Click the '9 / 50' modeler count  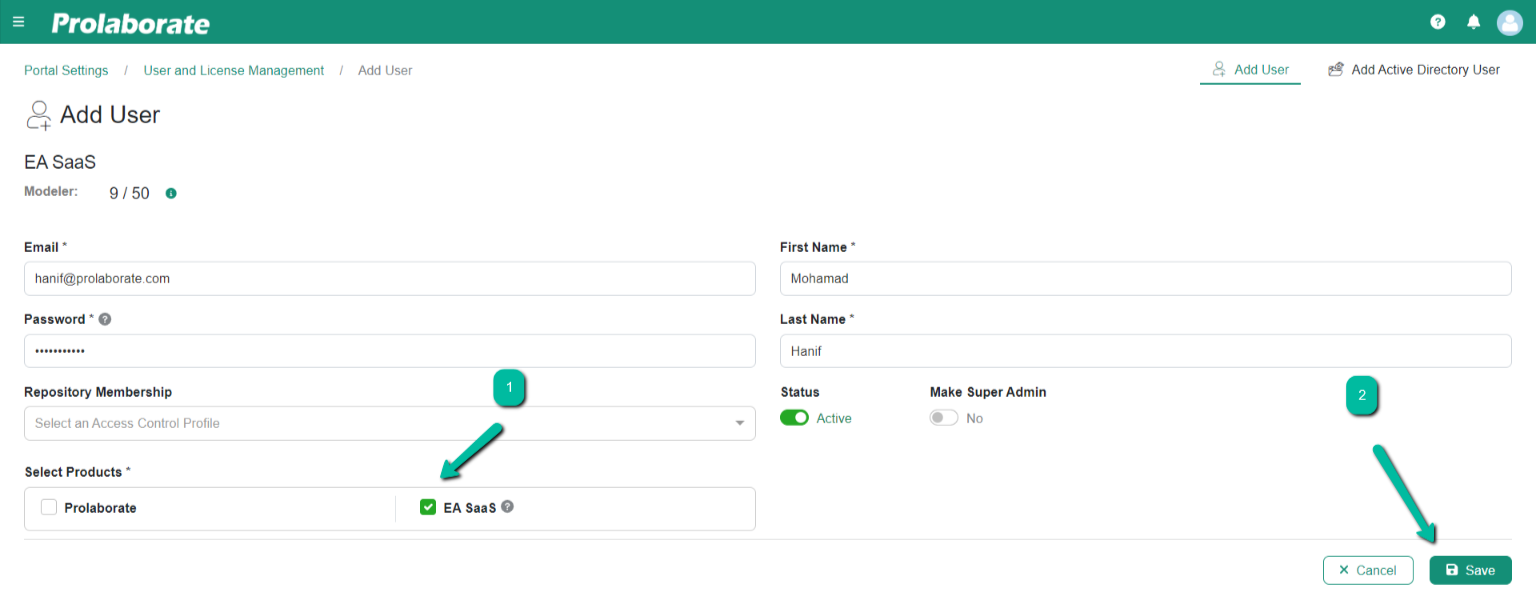pos(129,193)
